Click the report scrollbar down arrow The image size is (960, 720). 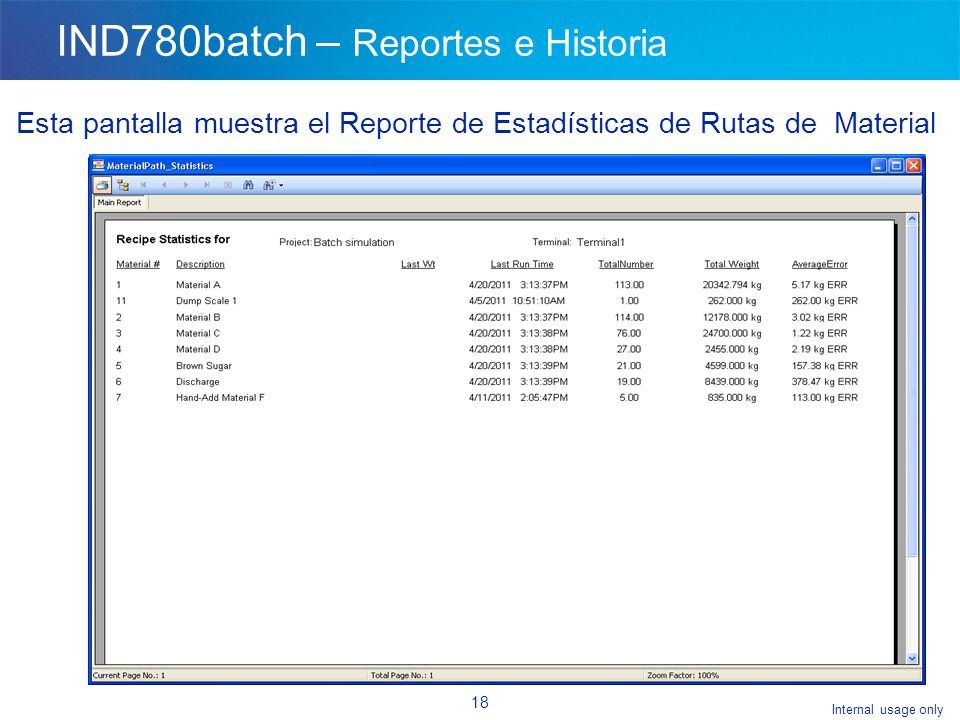coord(912,658)
